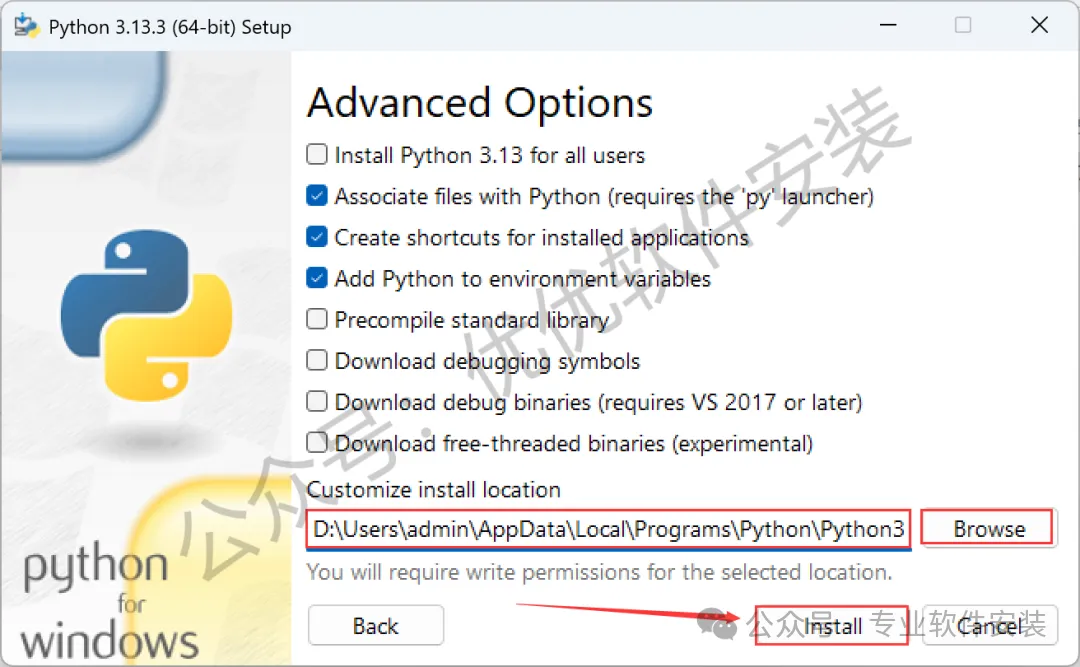Image resolution: width=1080 pixels, height=667 pixels.
Task: Open Browse to choose install folder
Action: click(988, 529)
